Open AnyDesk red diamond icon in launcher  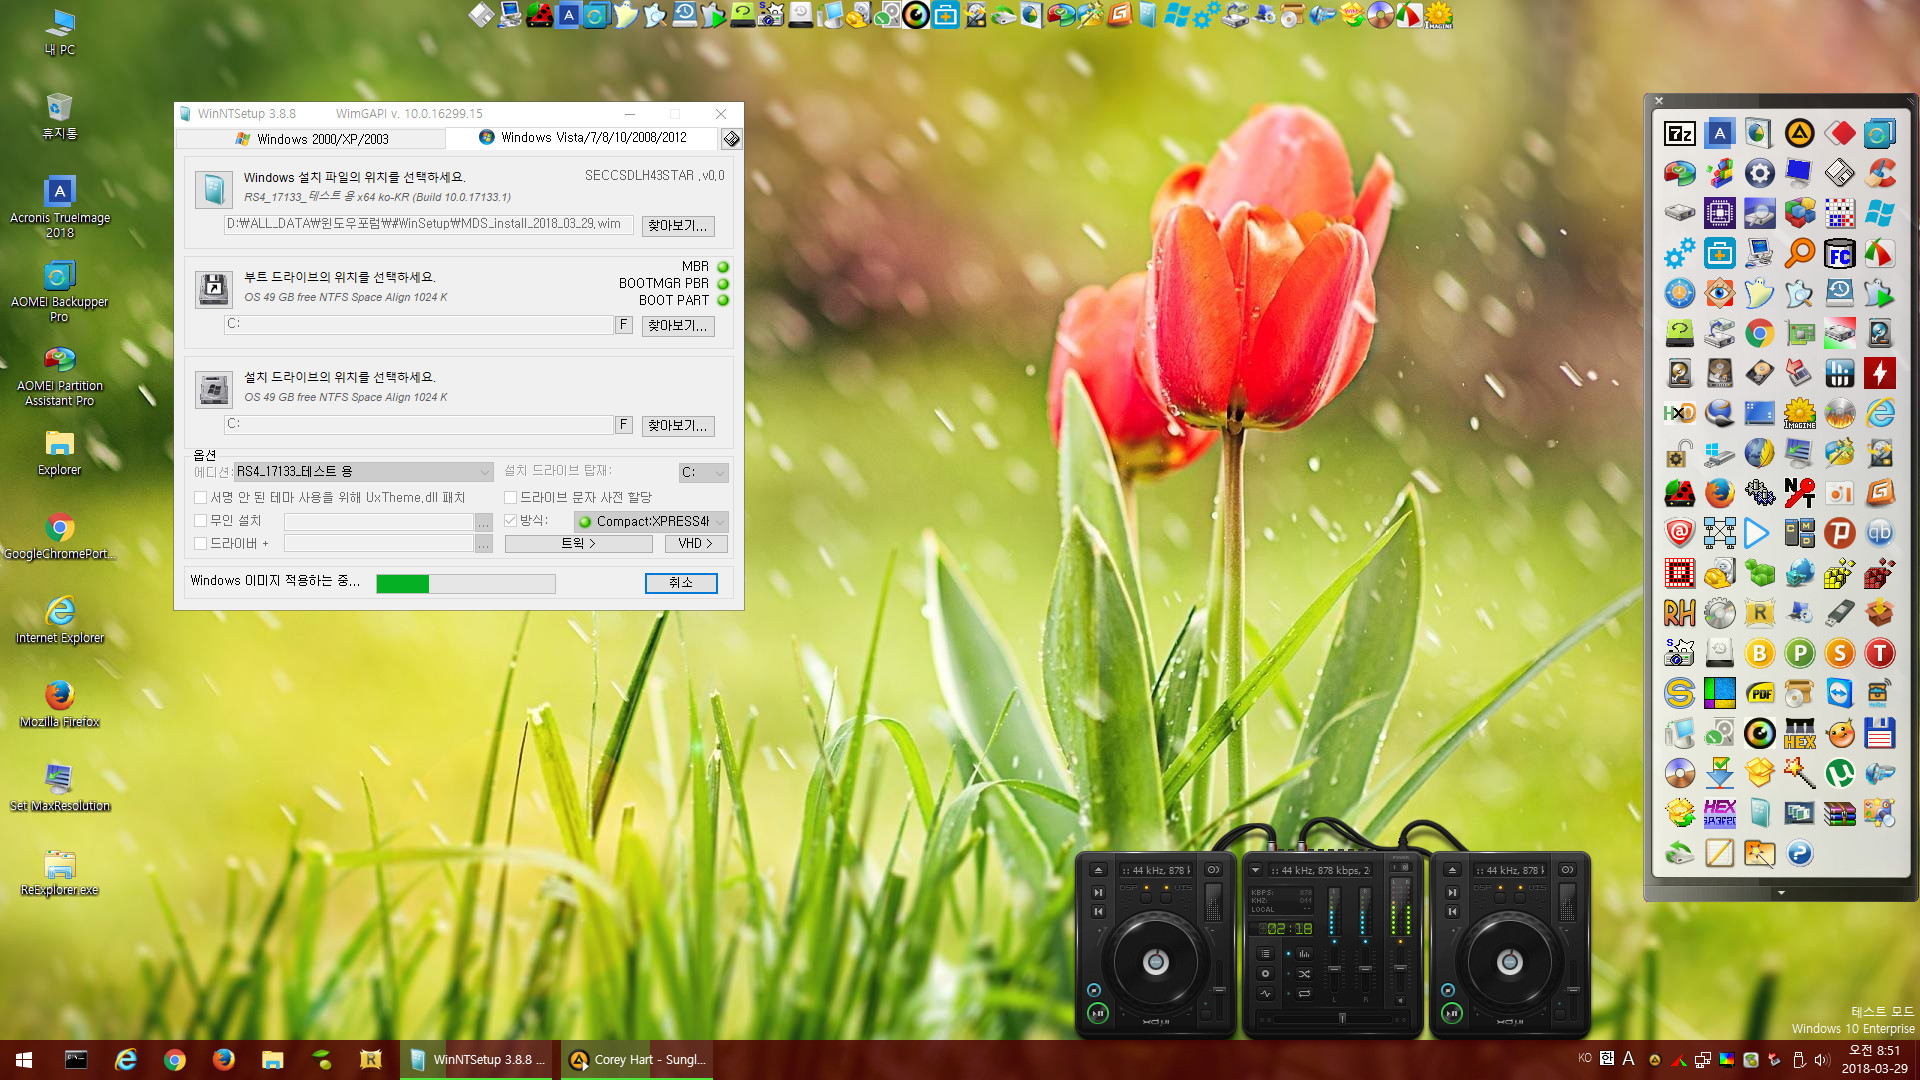tap(1839, 134)
